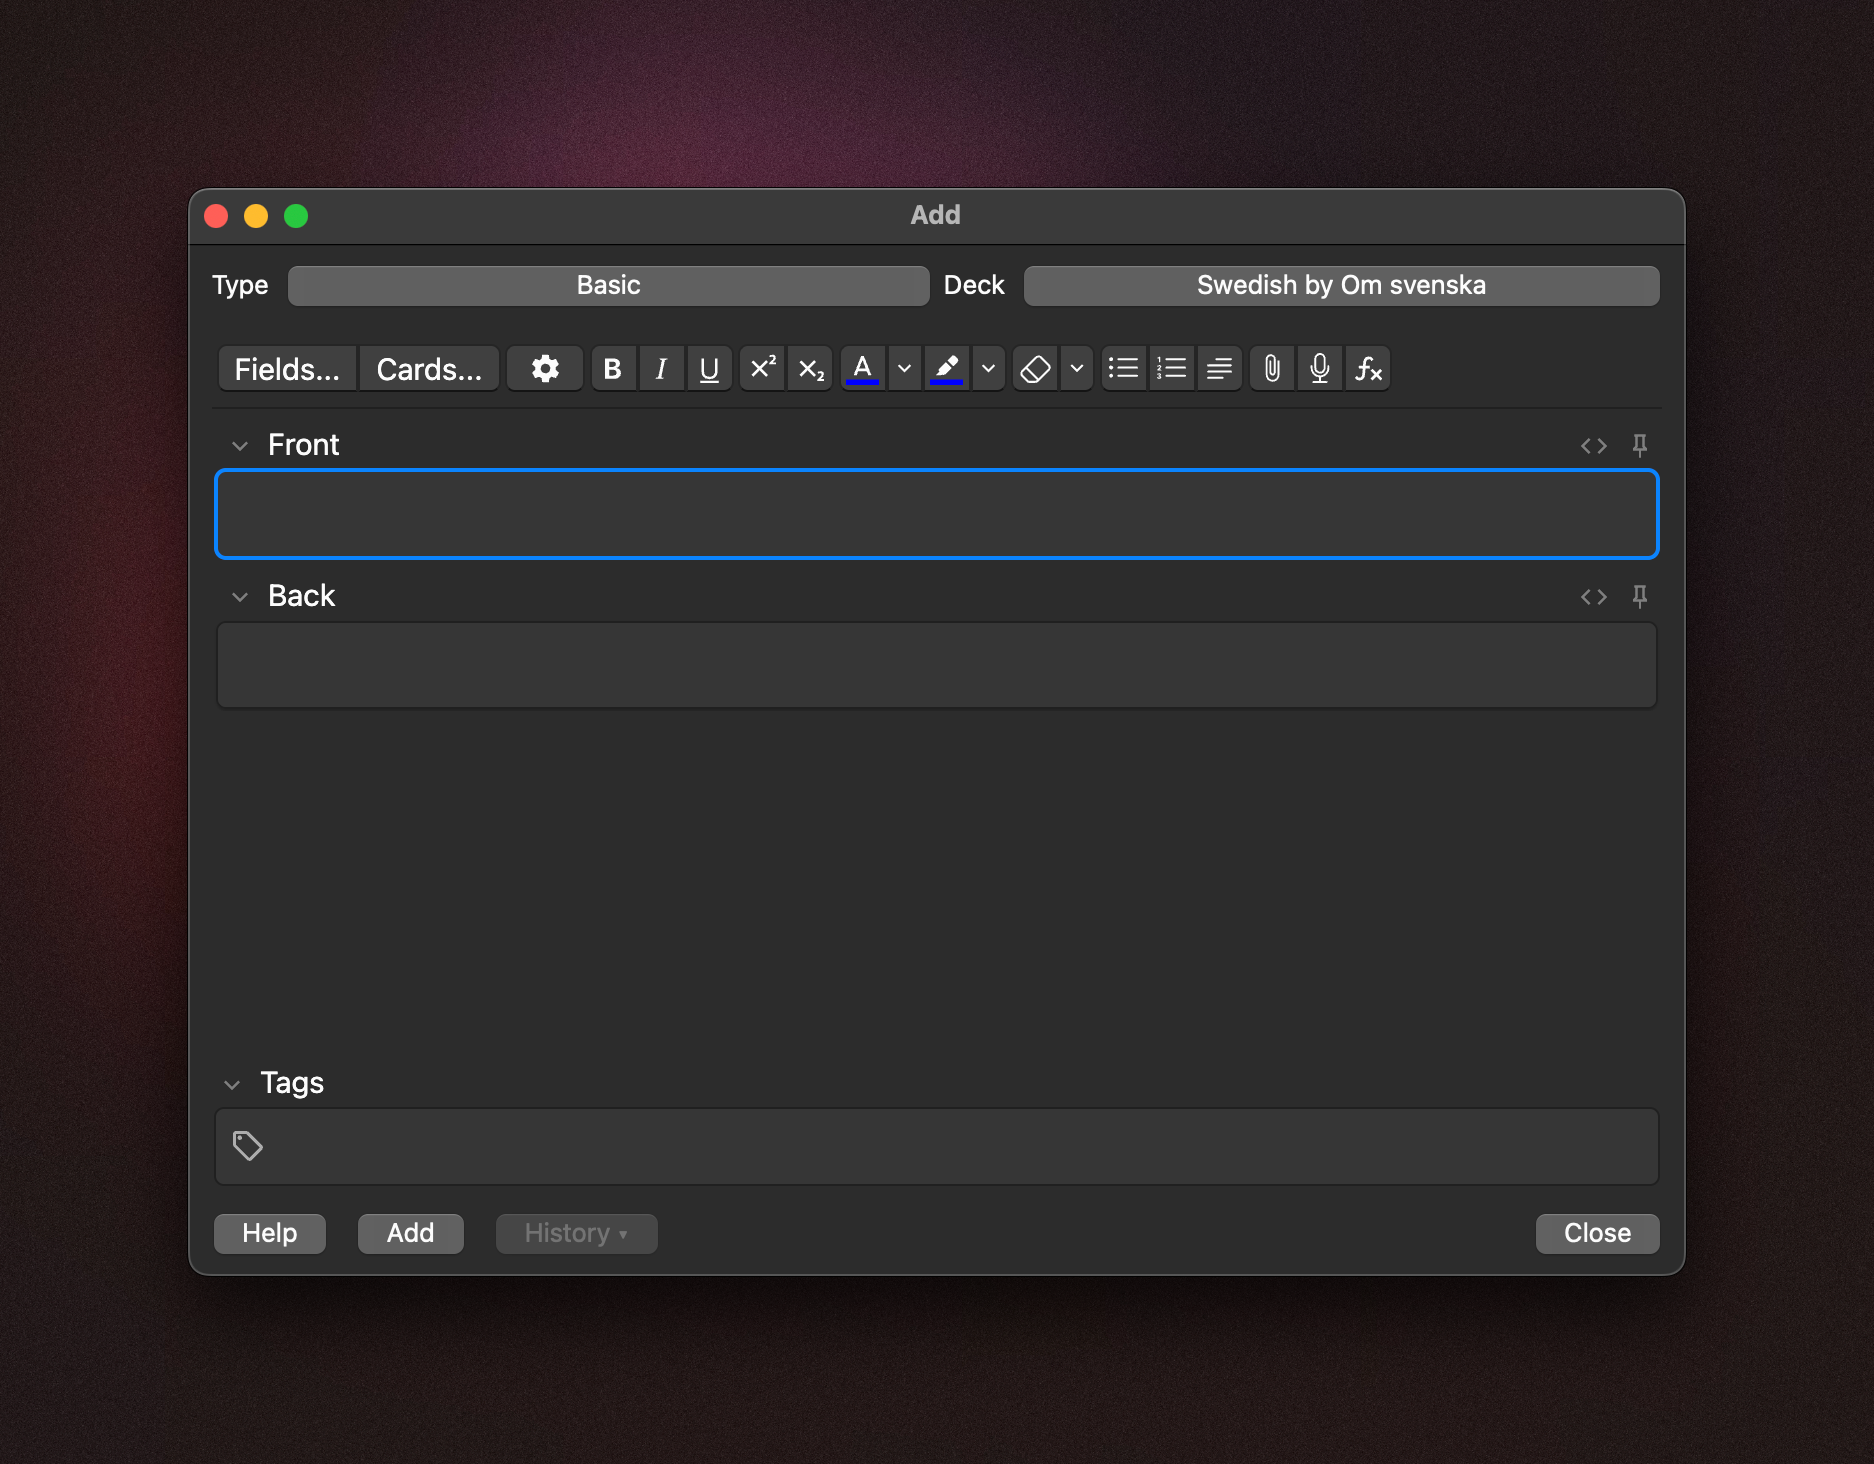Apply the text highlight color button
Viewport: 1874px width, 1464px height.
coord(947,369)
